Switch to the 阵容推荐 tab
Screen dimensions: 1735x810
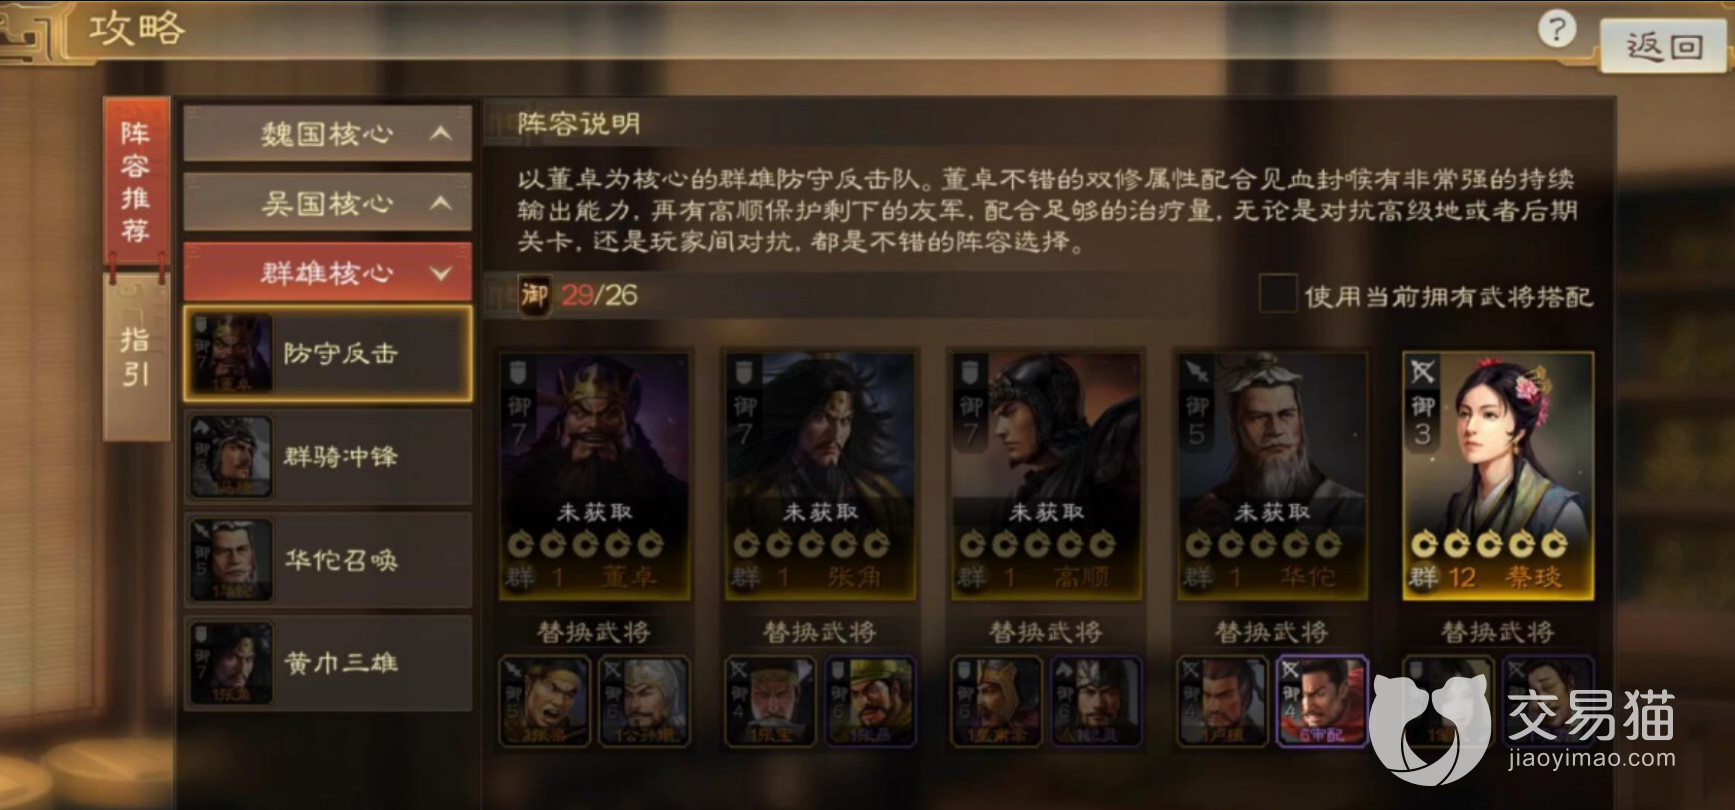tap(136, 182)
